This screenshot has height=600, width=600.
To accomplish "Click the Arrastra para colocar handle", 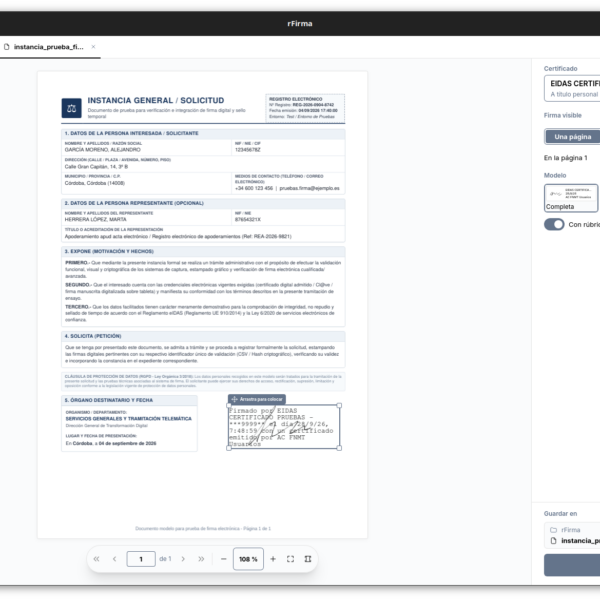I will [257, 399].
